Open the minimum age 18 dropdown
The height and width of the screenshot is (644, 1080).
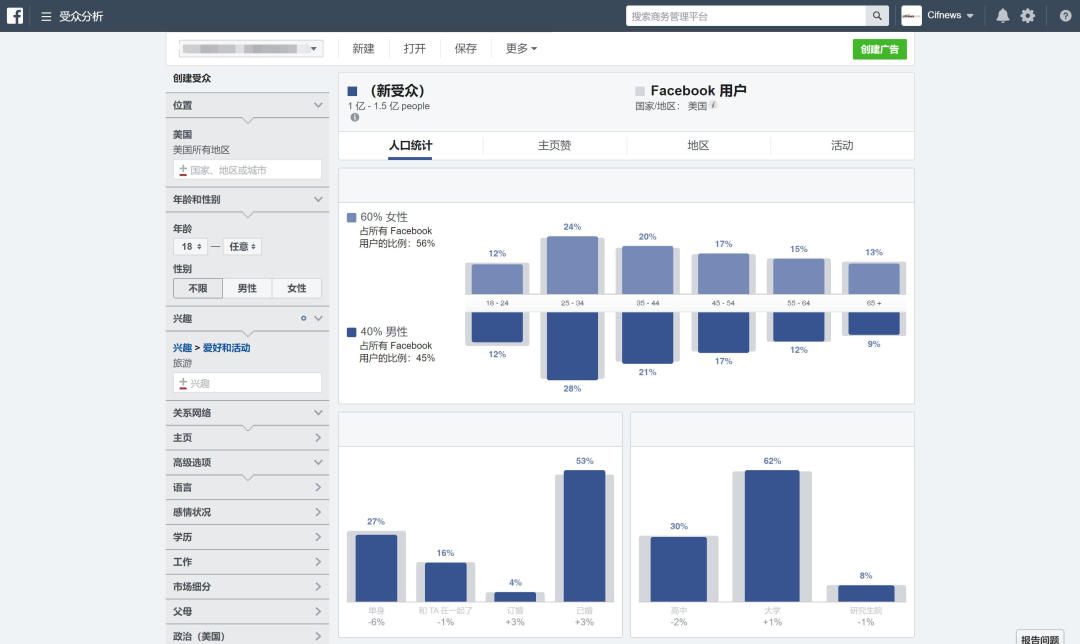(189, 246)
